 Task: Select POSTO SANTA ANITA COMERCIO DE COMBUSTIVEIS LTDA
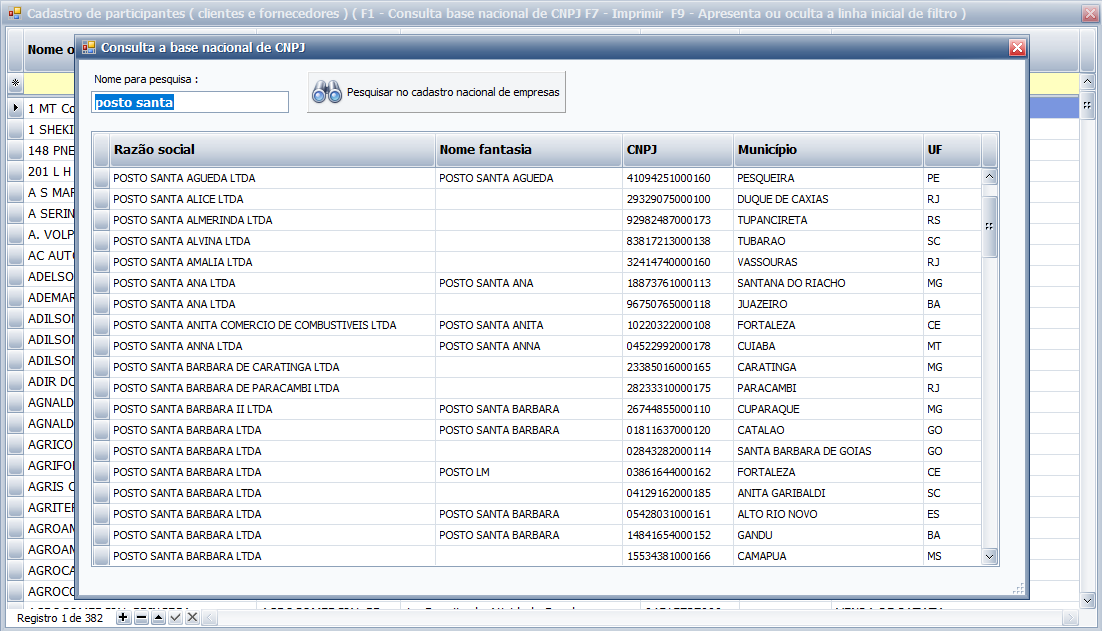tap(273, 325)
